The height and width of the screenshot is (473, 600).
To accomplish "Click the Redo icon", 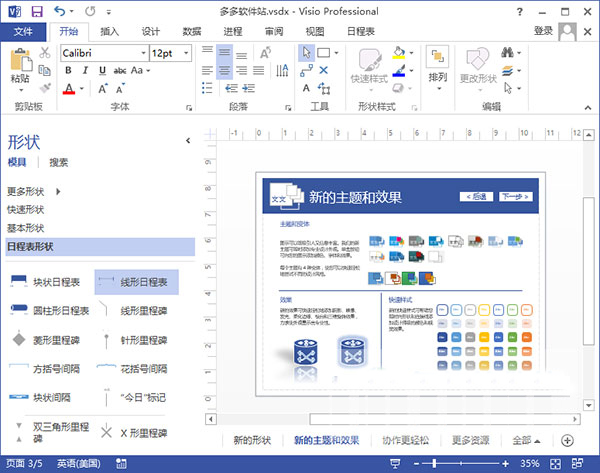I will click(x=90, y=11).
